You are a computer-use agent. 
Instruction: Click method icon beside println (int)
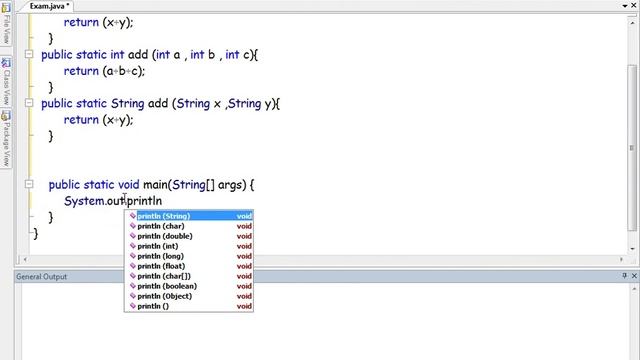[x=133, y=246]
